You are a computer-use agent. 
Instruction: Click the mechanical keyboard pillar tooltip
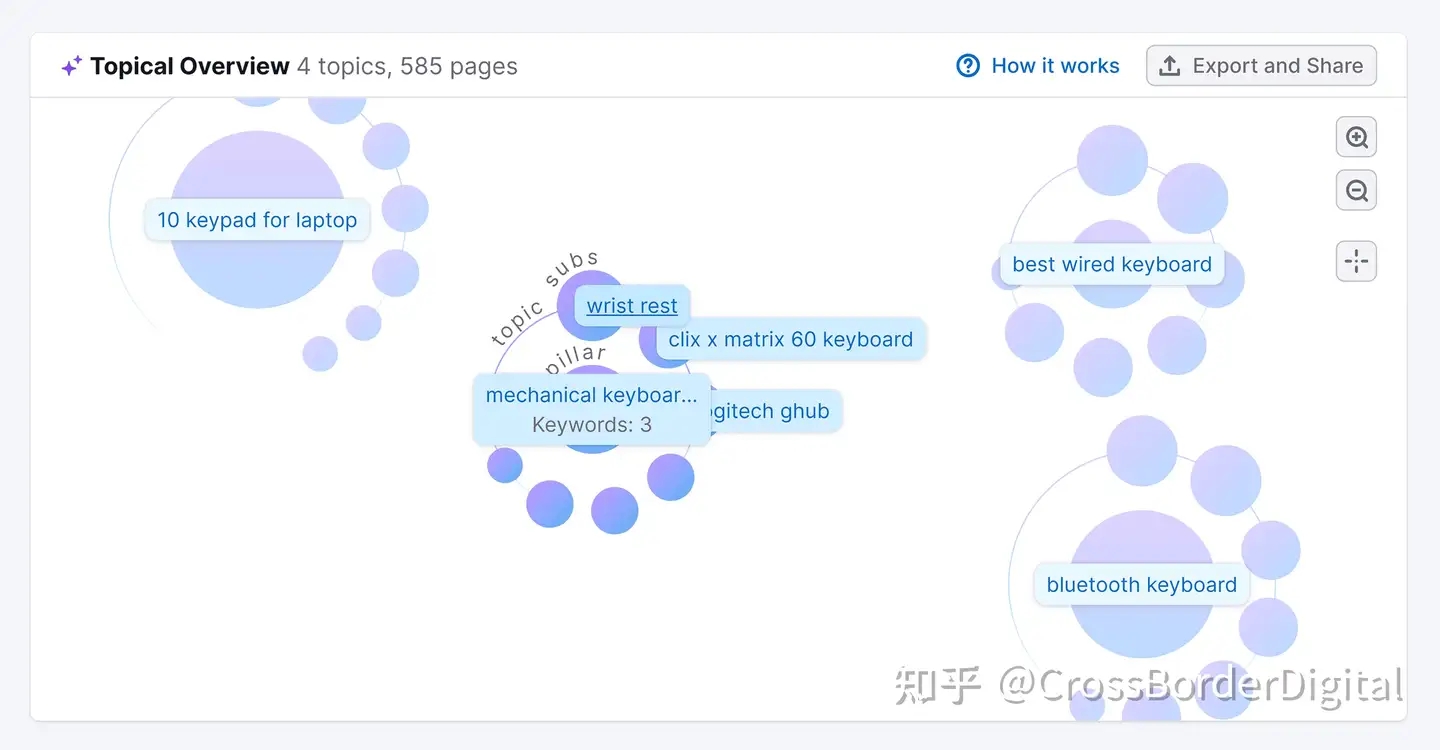click(x=591, y=409)
